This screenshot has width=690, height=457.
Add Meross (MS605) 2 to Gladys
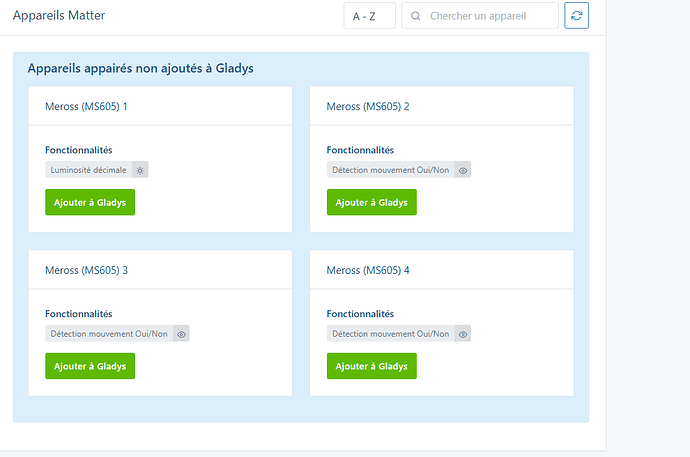click(x=372, y=202)
